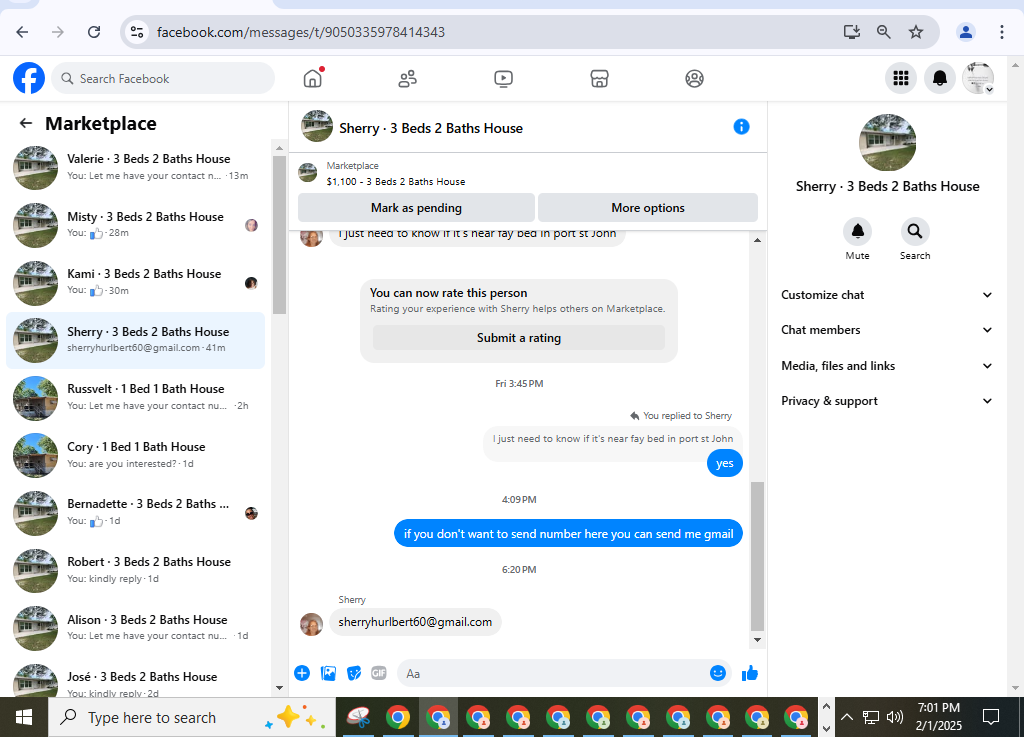This screenshot has height=737, width=1024.
Task: Open Cory 1 Bed 1 Bath House chat
Action: point(136,455)
